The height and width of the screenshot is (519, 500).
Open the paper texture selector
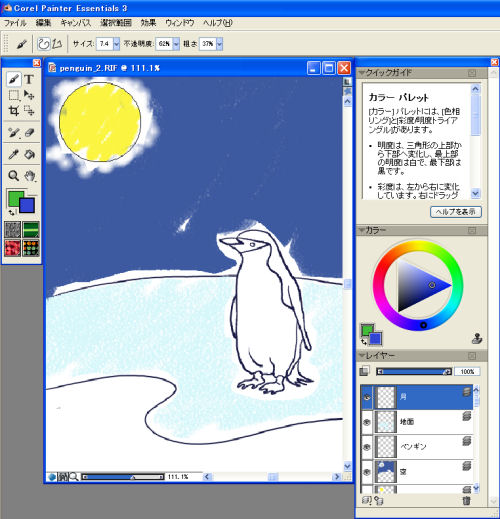(x=13, y=230)
